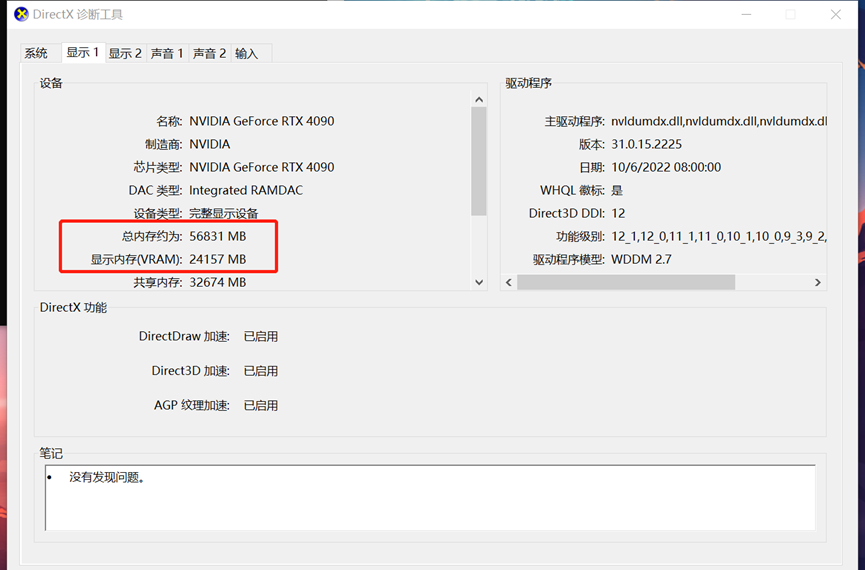
Task: Click the feature levels value 12_1,12_0
Action: pos(719,237)
